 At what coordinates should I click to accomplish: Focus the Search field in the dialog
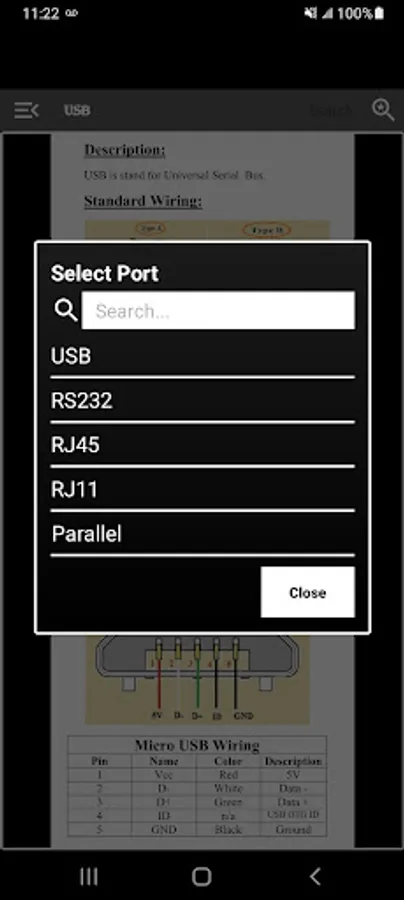point(218,311)
